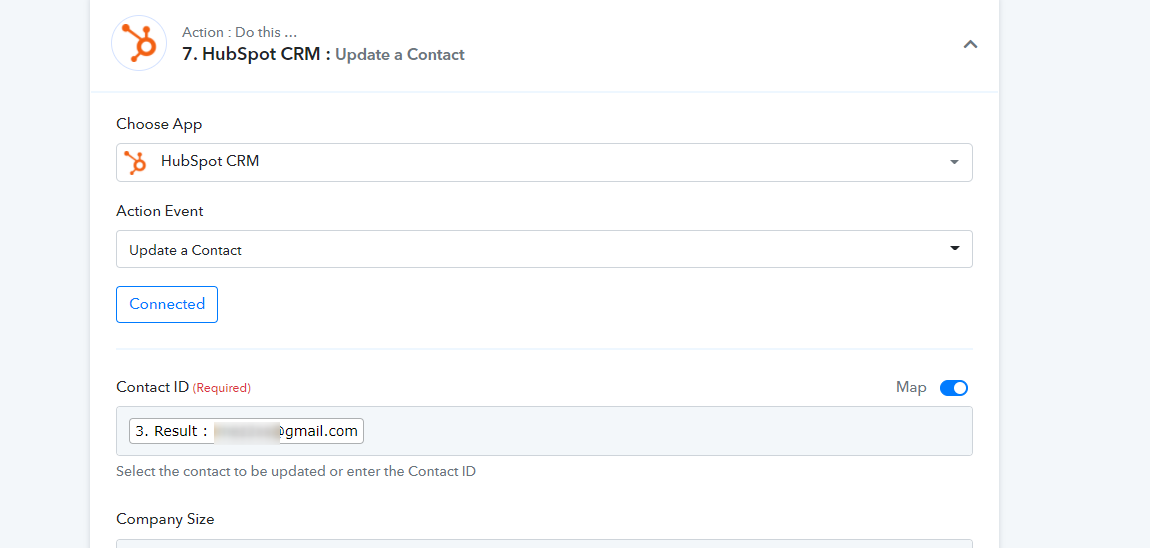Image resolution: width=1150 pixels, height=548 pixels.
Task: Click the Update a Contact event field
Action: click(544, 249)
